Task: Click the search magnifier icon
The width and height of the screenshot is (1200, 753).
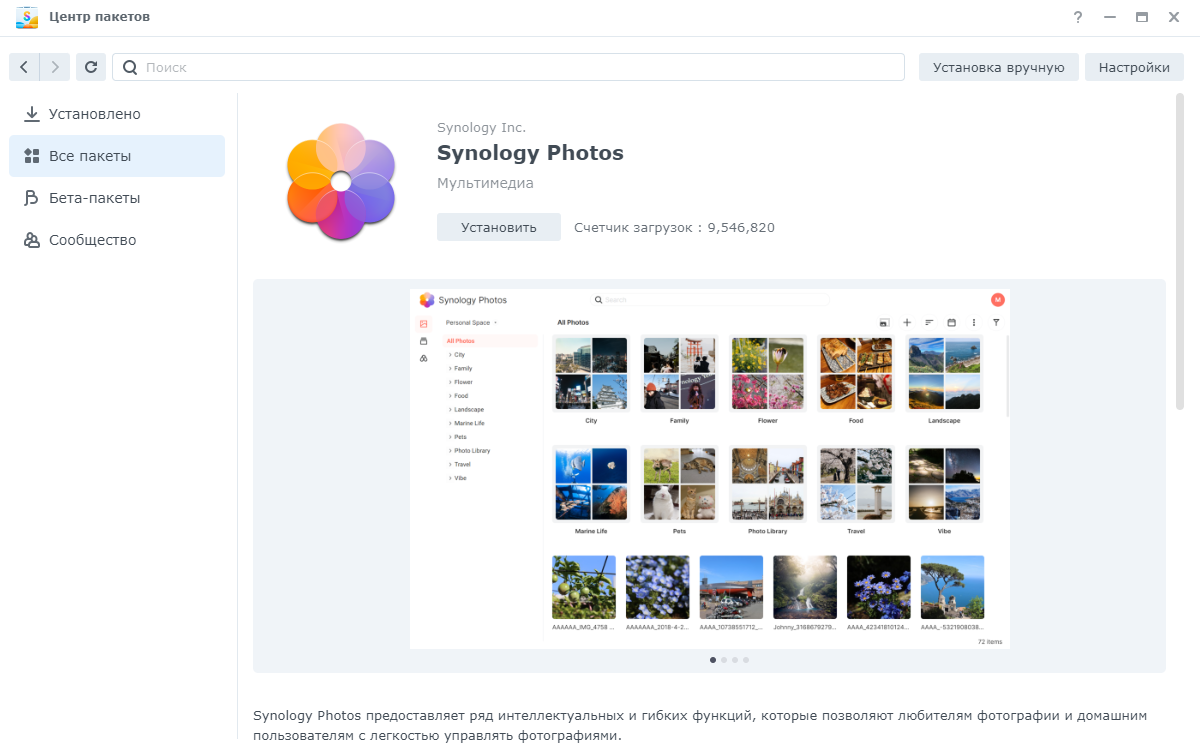Action: [130, 67]
